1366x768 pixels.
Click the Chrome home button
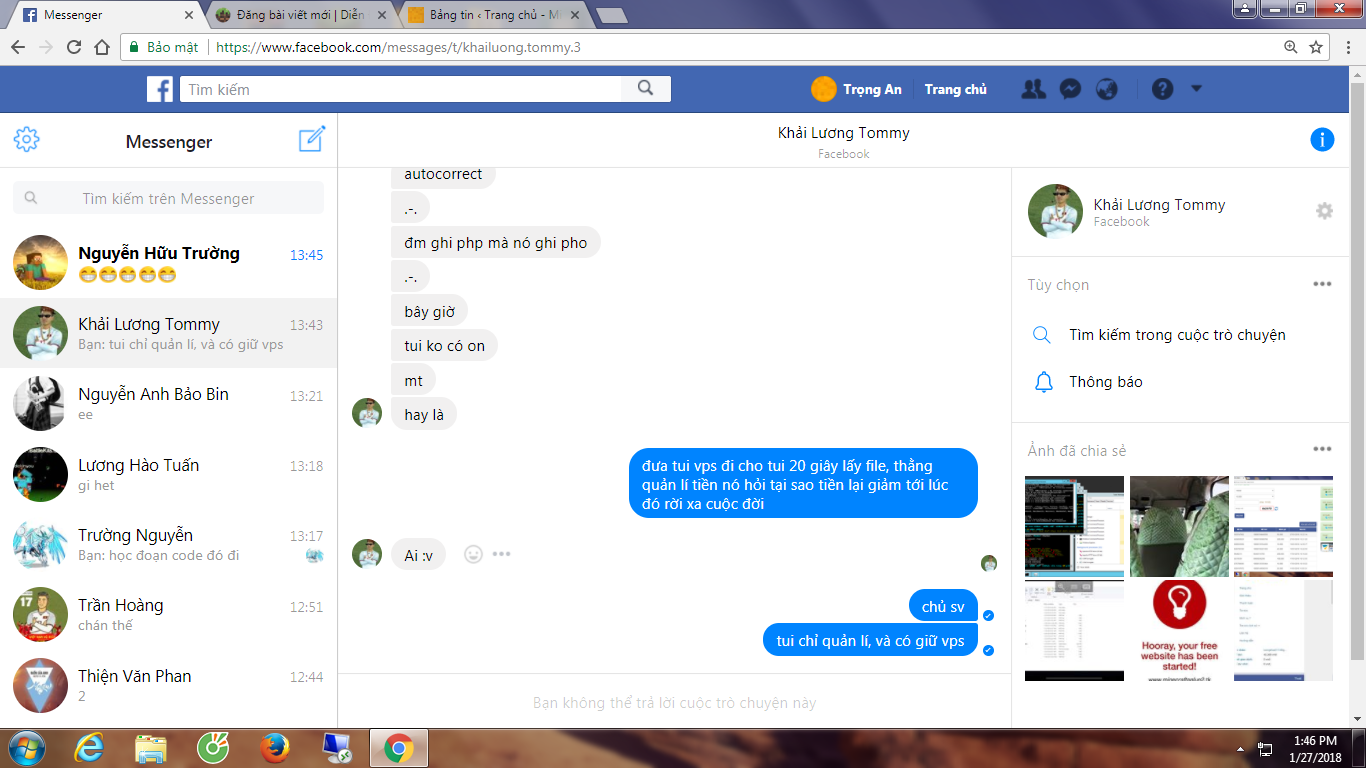[102, 47]
